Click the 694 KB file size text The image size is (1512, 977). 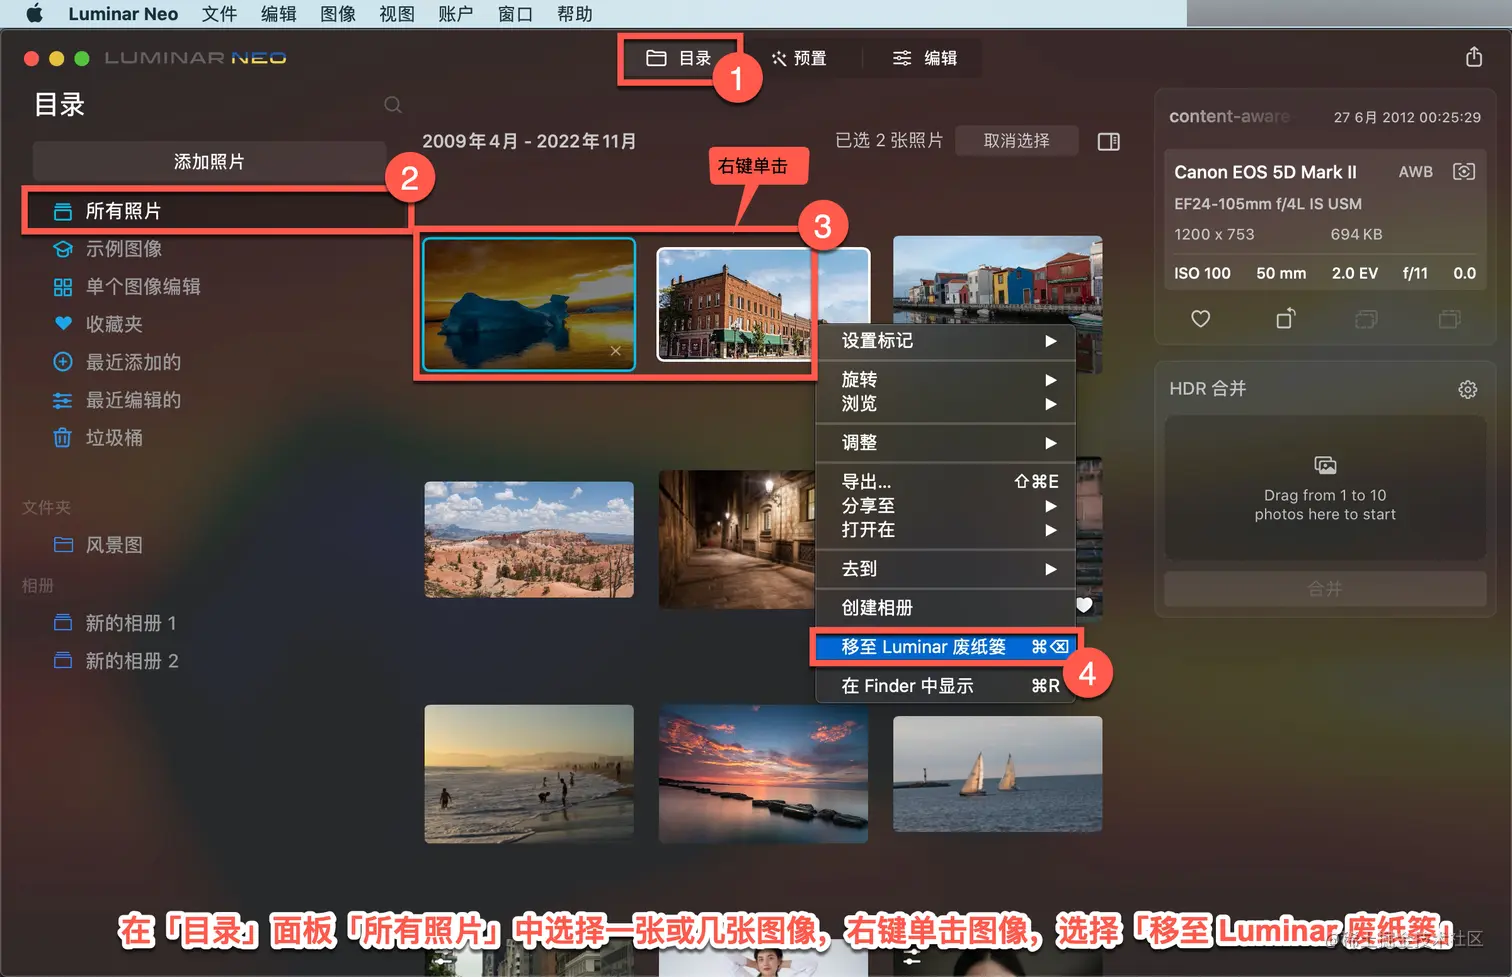click(x=1356, y=234)
